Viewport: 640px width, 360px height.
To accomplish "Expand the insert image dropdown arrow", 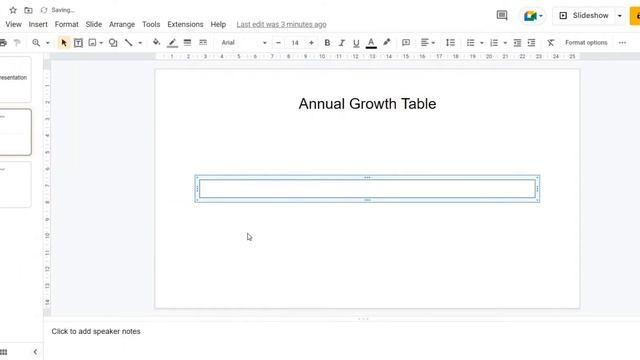I will point(101,43).
